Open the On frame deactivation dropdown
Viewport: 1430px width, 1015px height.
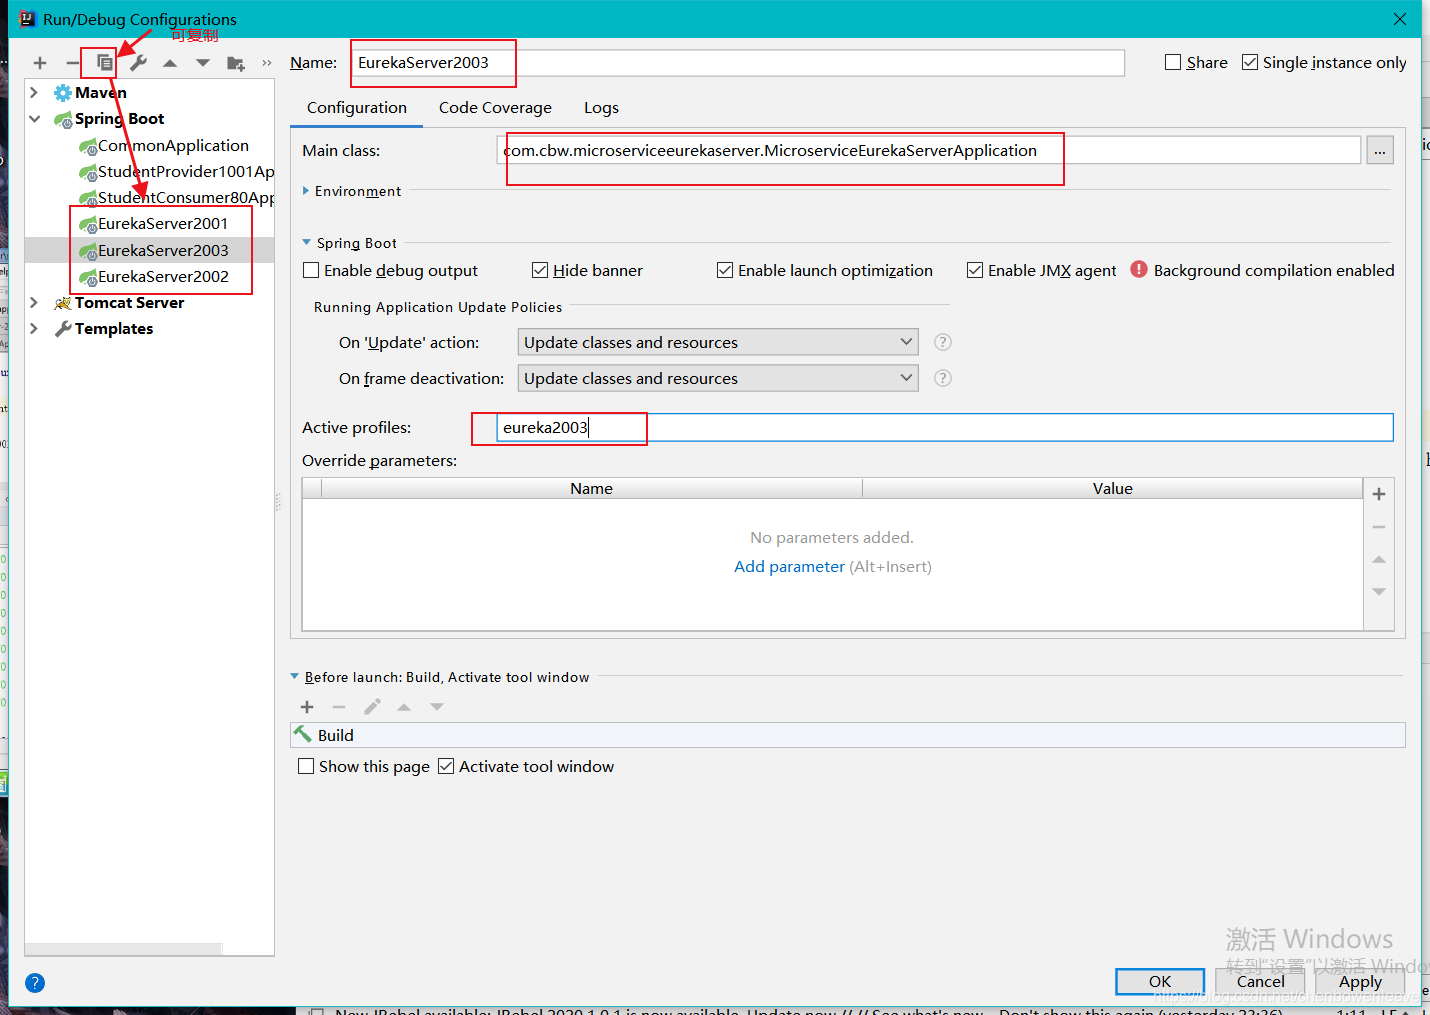click(x=718, y=378)
